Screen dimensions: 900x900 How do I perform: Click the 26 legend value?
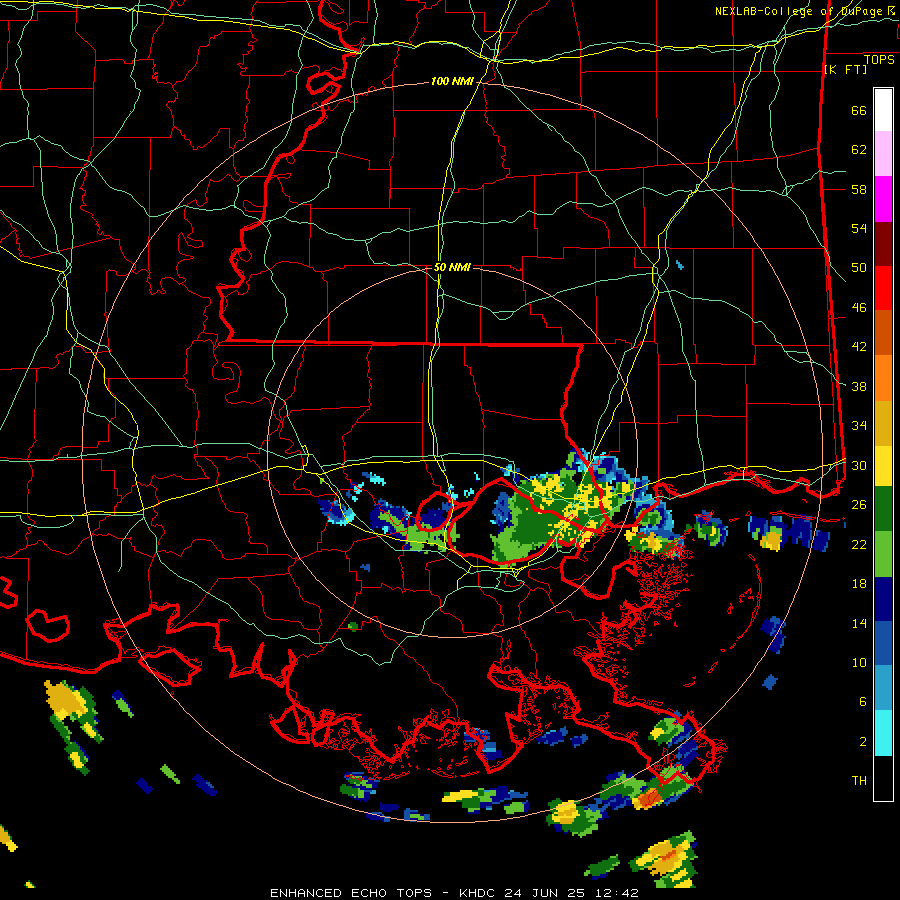pos(859,505)
